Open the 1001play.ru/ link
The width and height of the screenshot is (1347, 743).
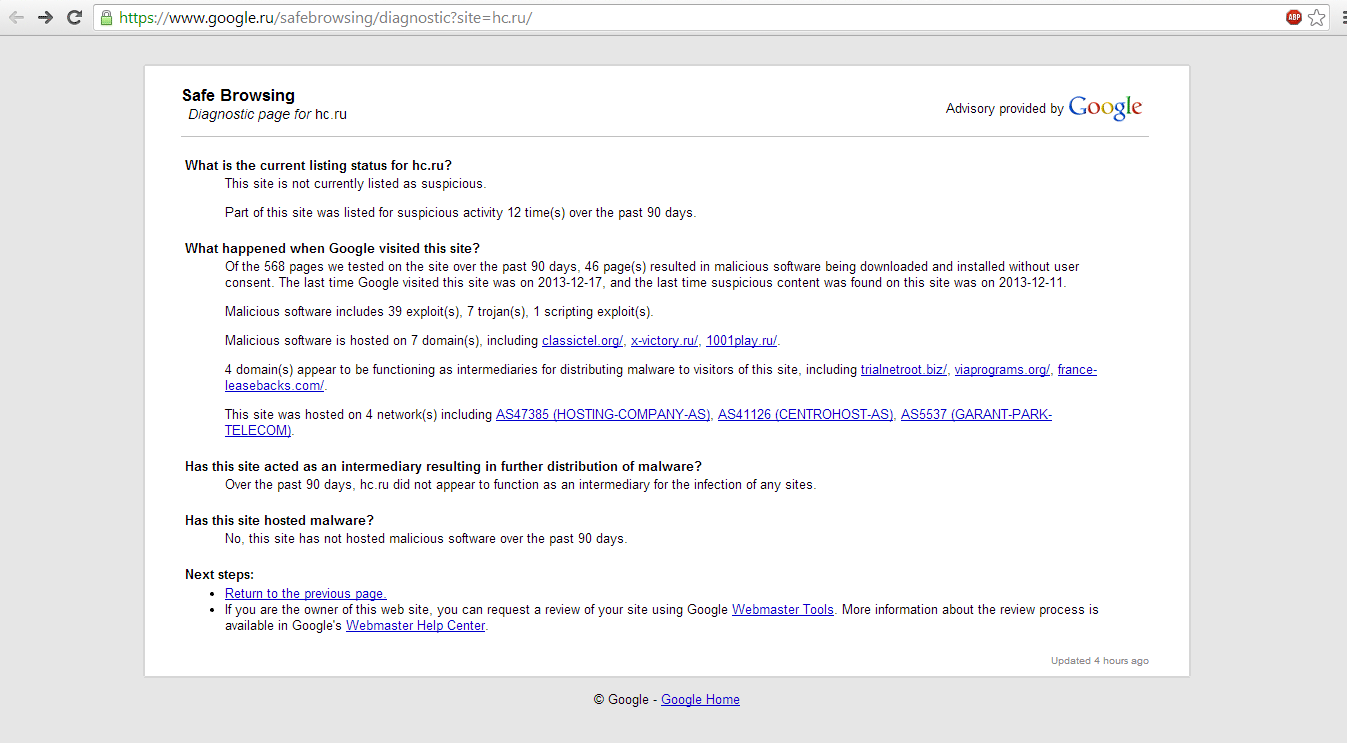(741, 341)
